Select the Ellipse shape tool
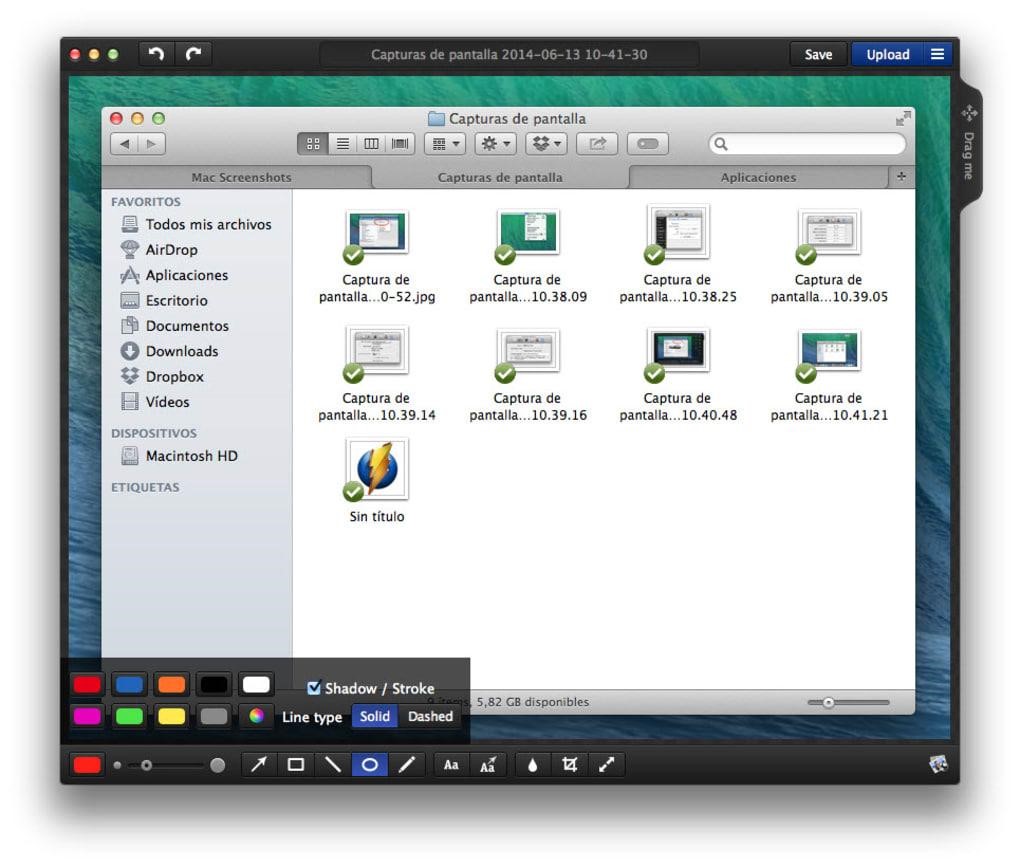The height and width of the screenshot is (868, 1020). [x=369, y=765]
